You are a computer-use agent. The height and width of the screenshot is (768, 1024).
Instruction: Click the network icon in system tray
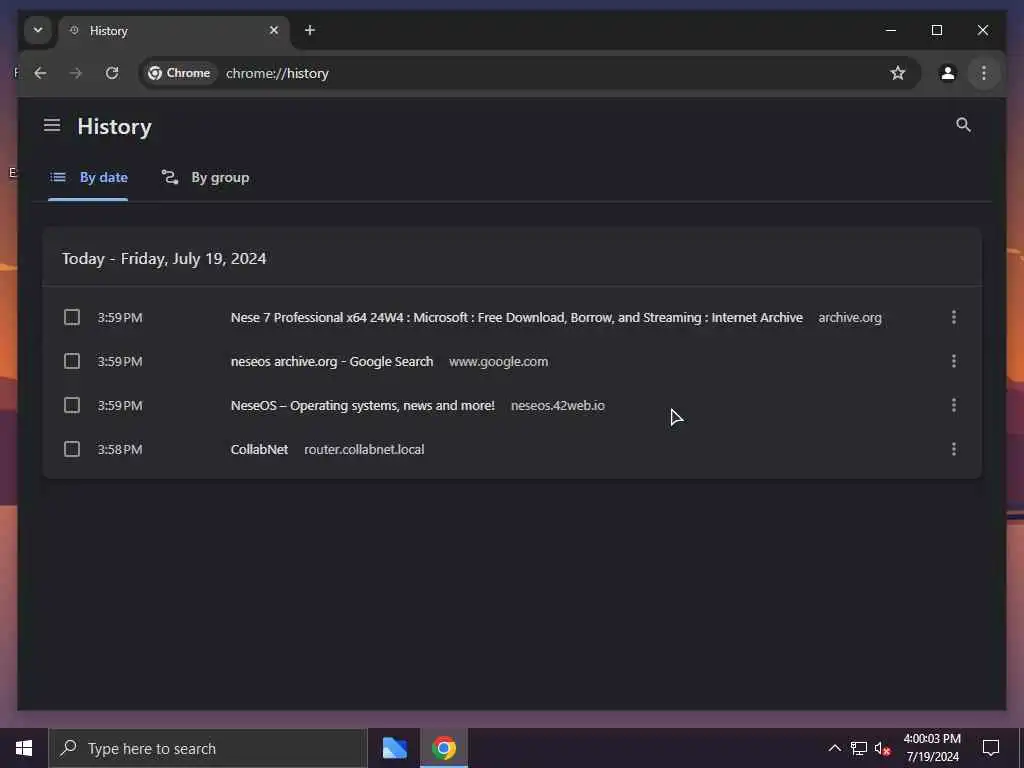tap(858, 748)
